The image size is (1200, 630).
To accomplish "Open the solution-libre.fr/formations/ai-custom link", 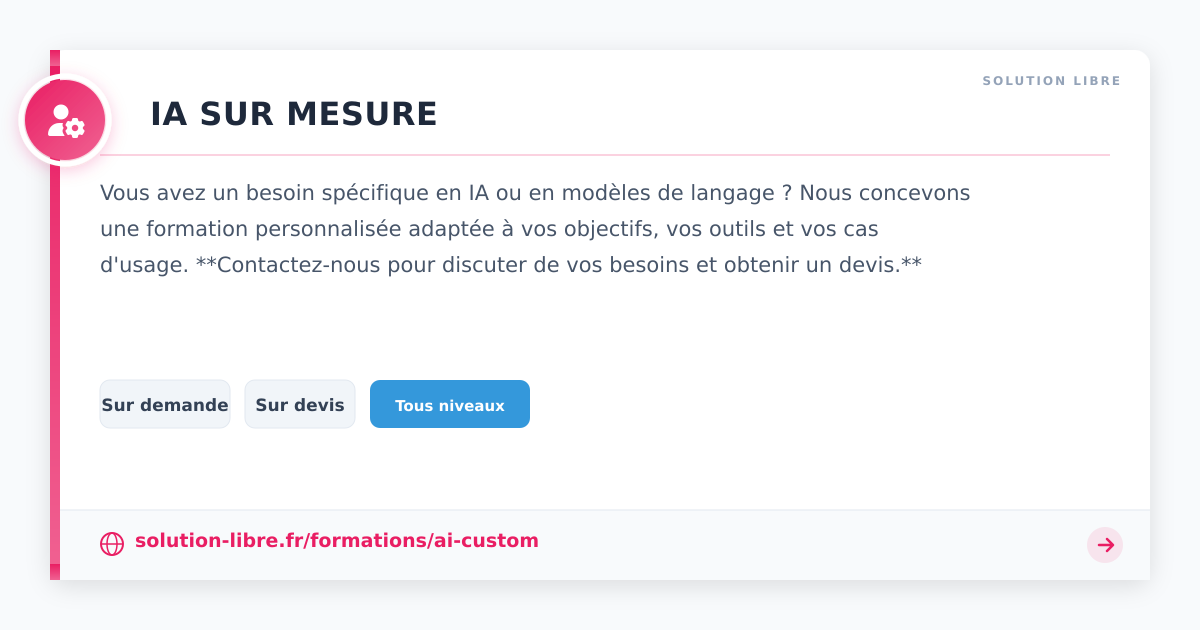I will pos(336,541).
